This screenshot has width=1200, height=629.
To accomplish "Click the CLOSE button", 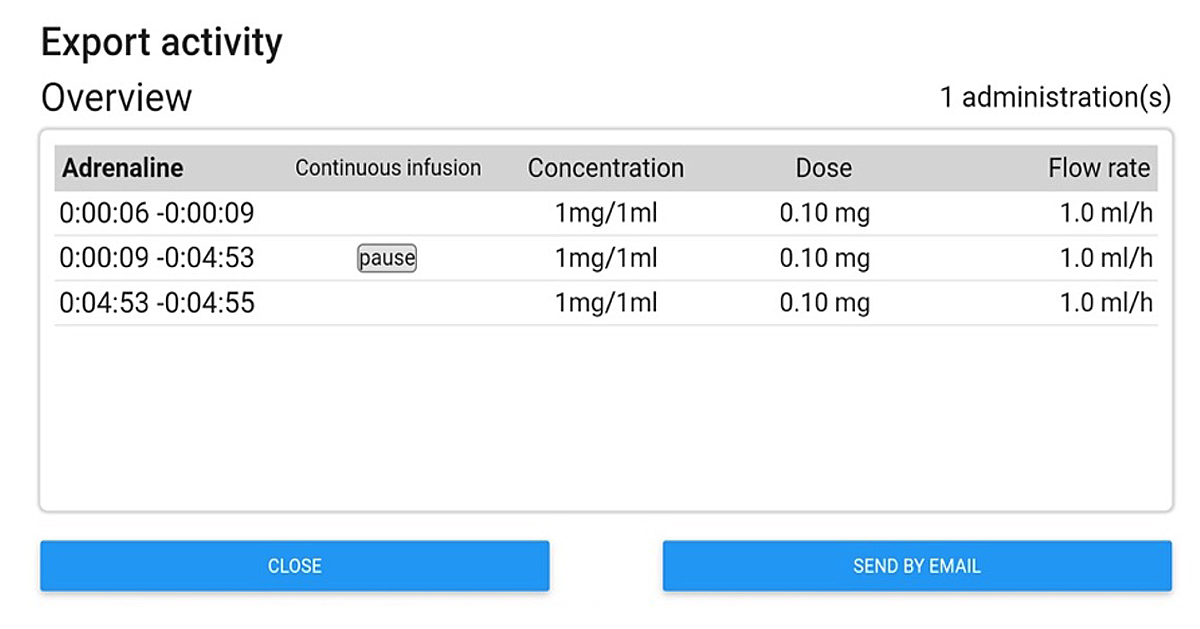I will (294, 566).
